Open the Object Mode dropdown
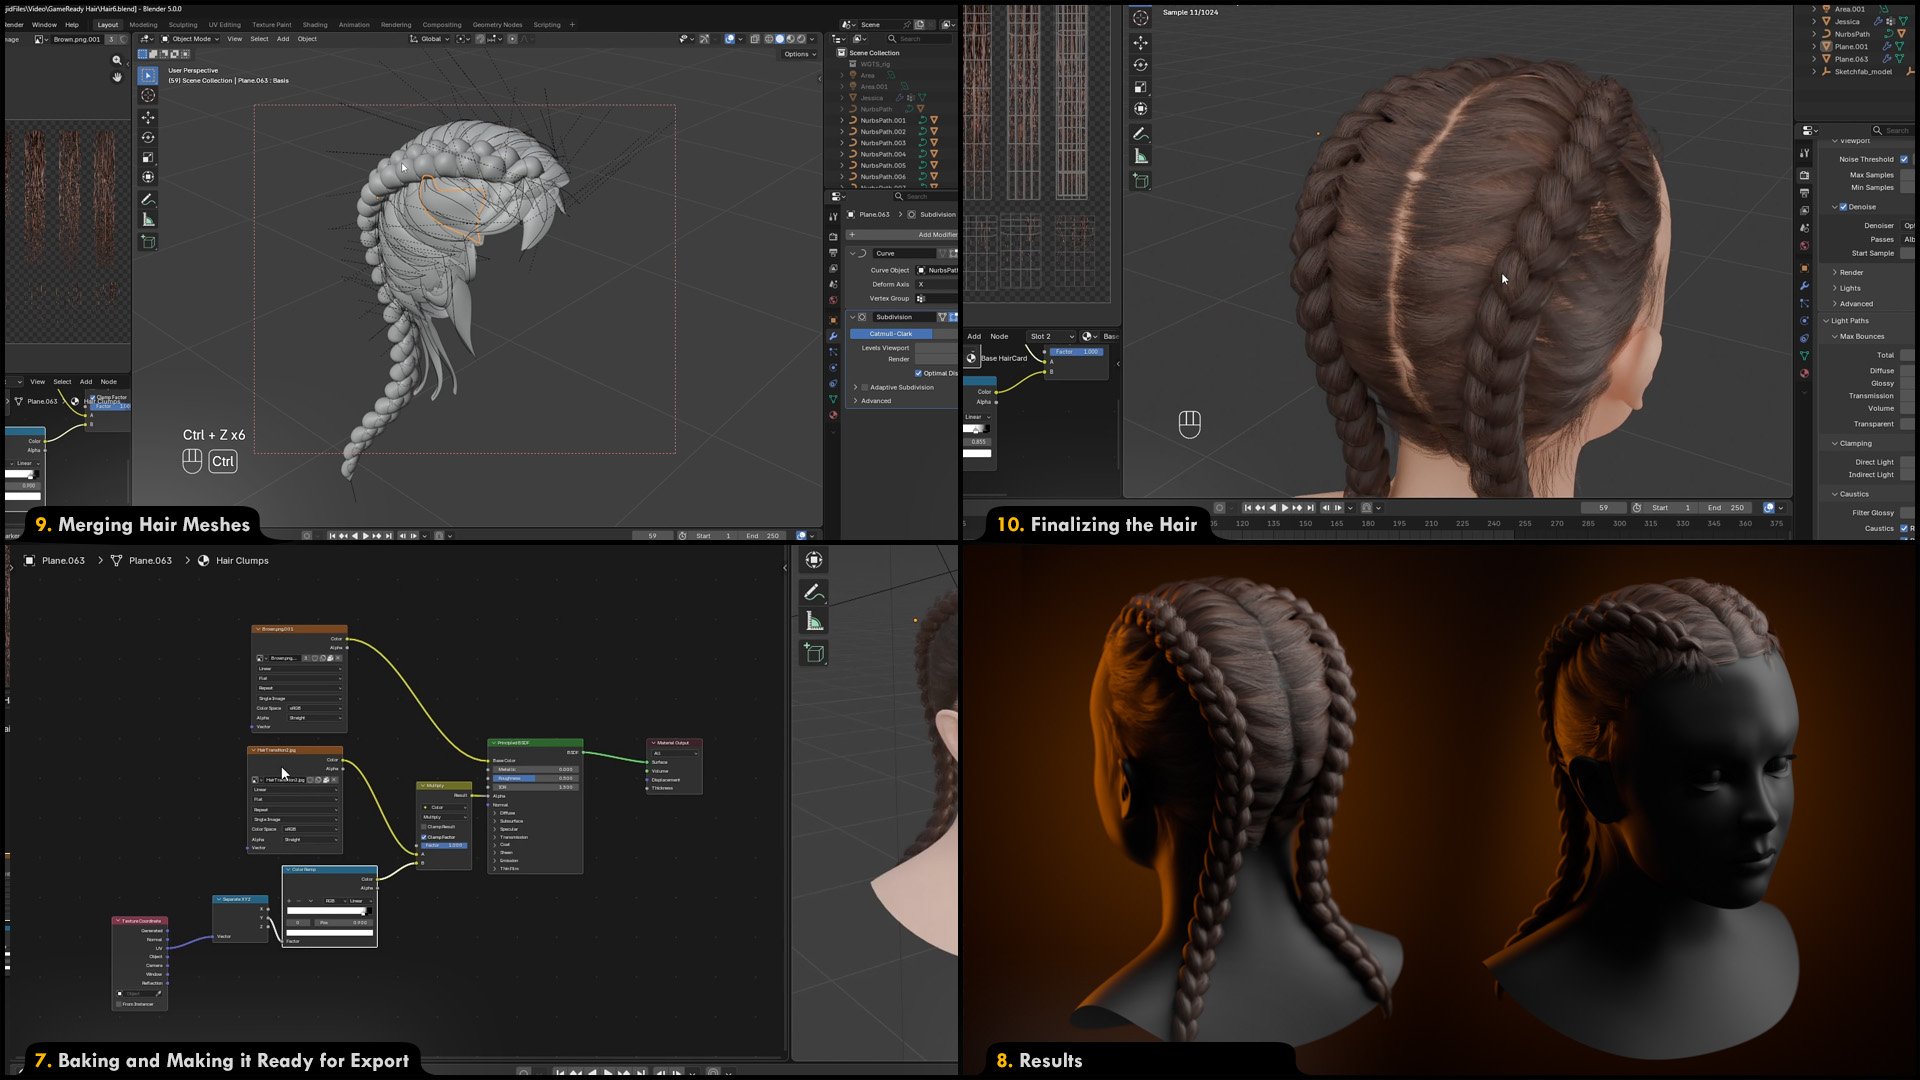This screenshot has height=1080, width=1920. click(190, 39)
